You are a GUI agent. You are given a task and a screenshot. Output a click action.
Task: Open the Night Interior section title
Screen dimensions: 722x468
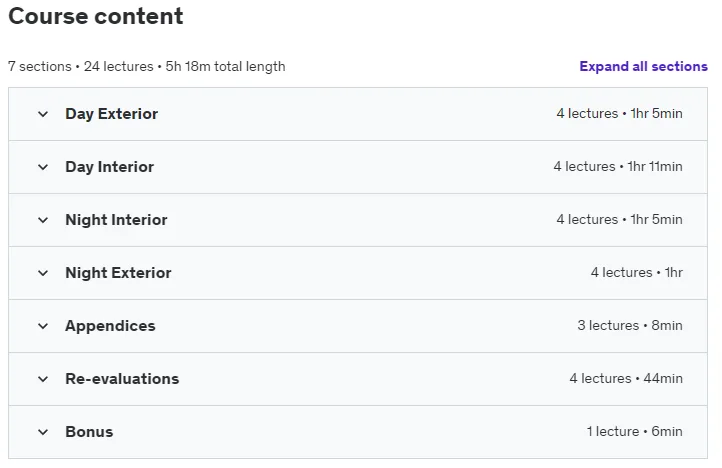(116, 220)
